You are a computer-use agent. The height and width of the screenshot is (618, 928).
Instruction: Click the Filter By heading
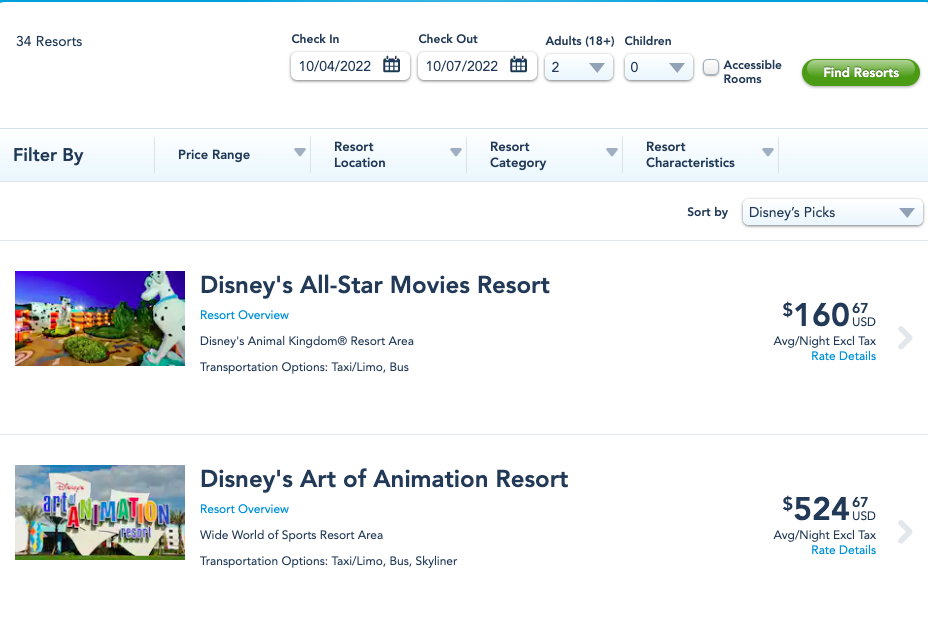48,155
